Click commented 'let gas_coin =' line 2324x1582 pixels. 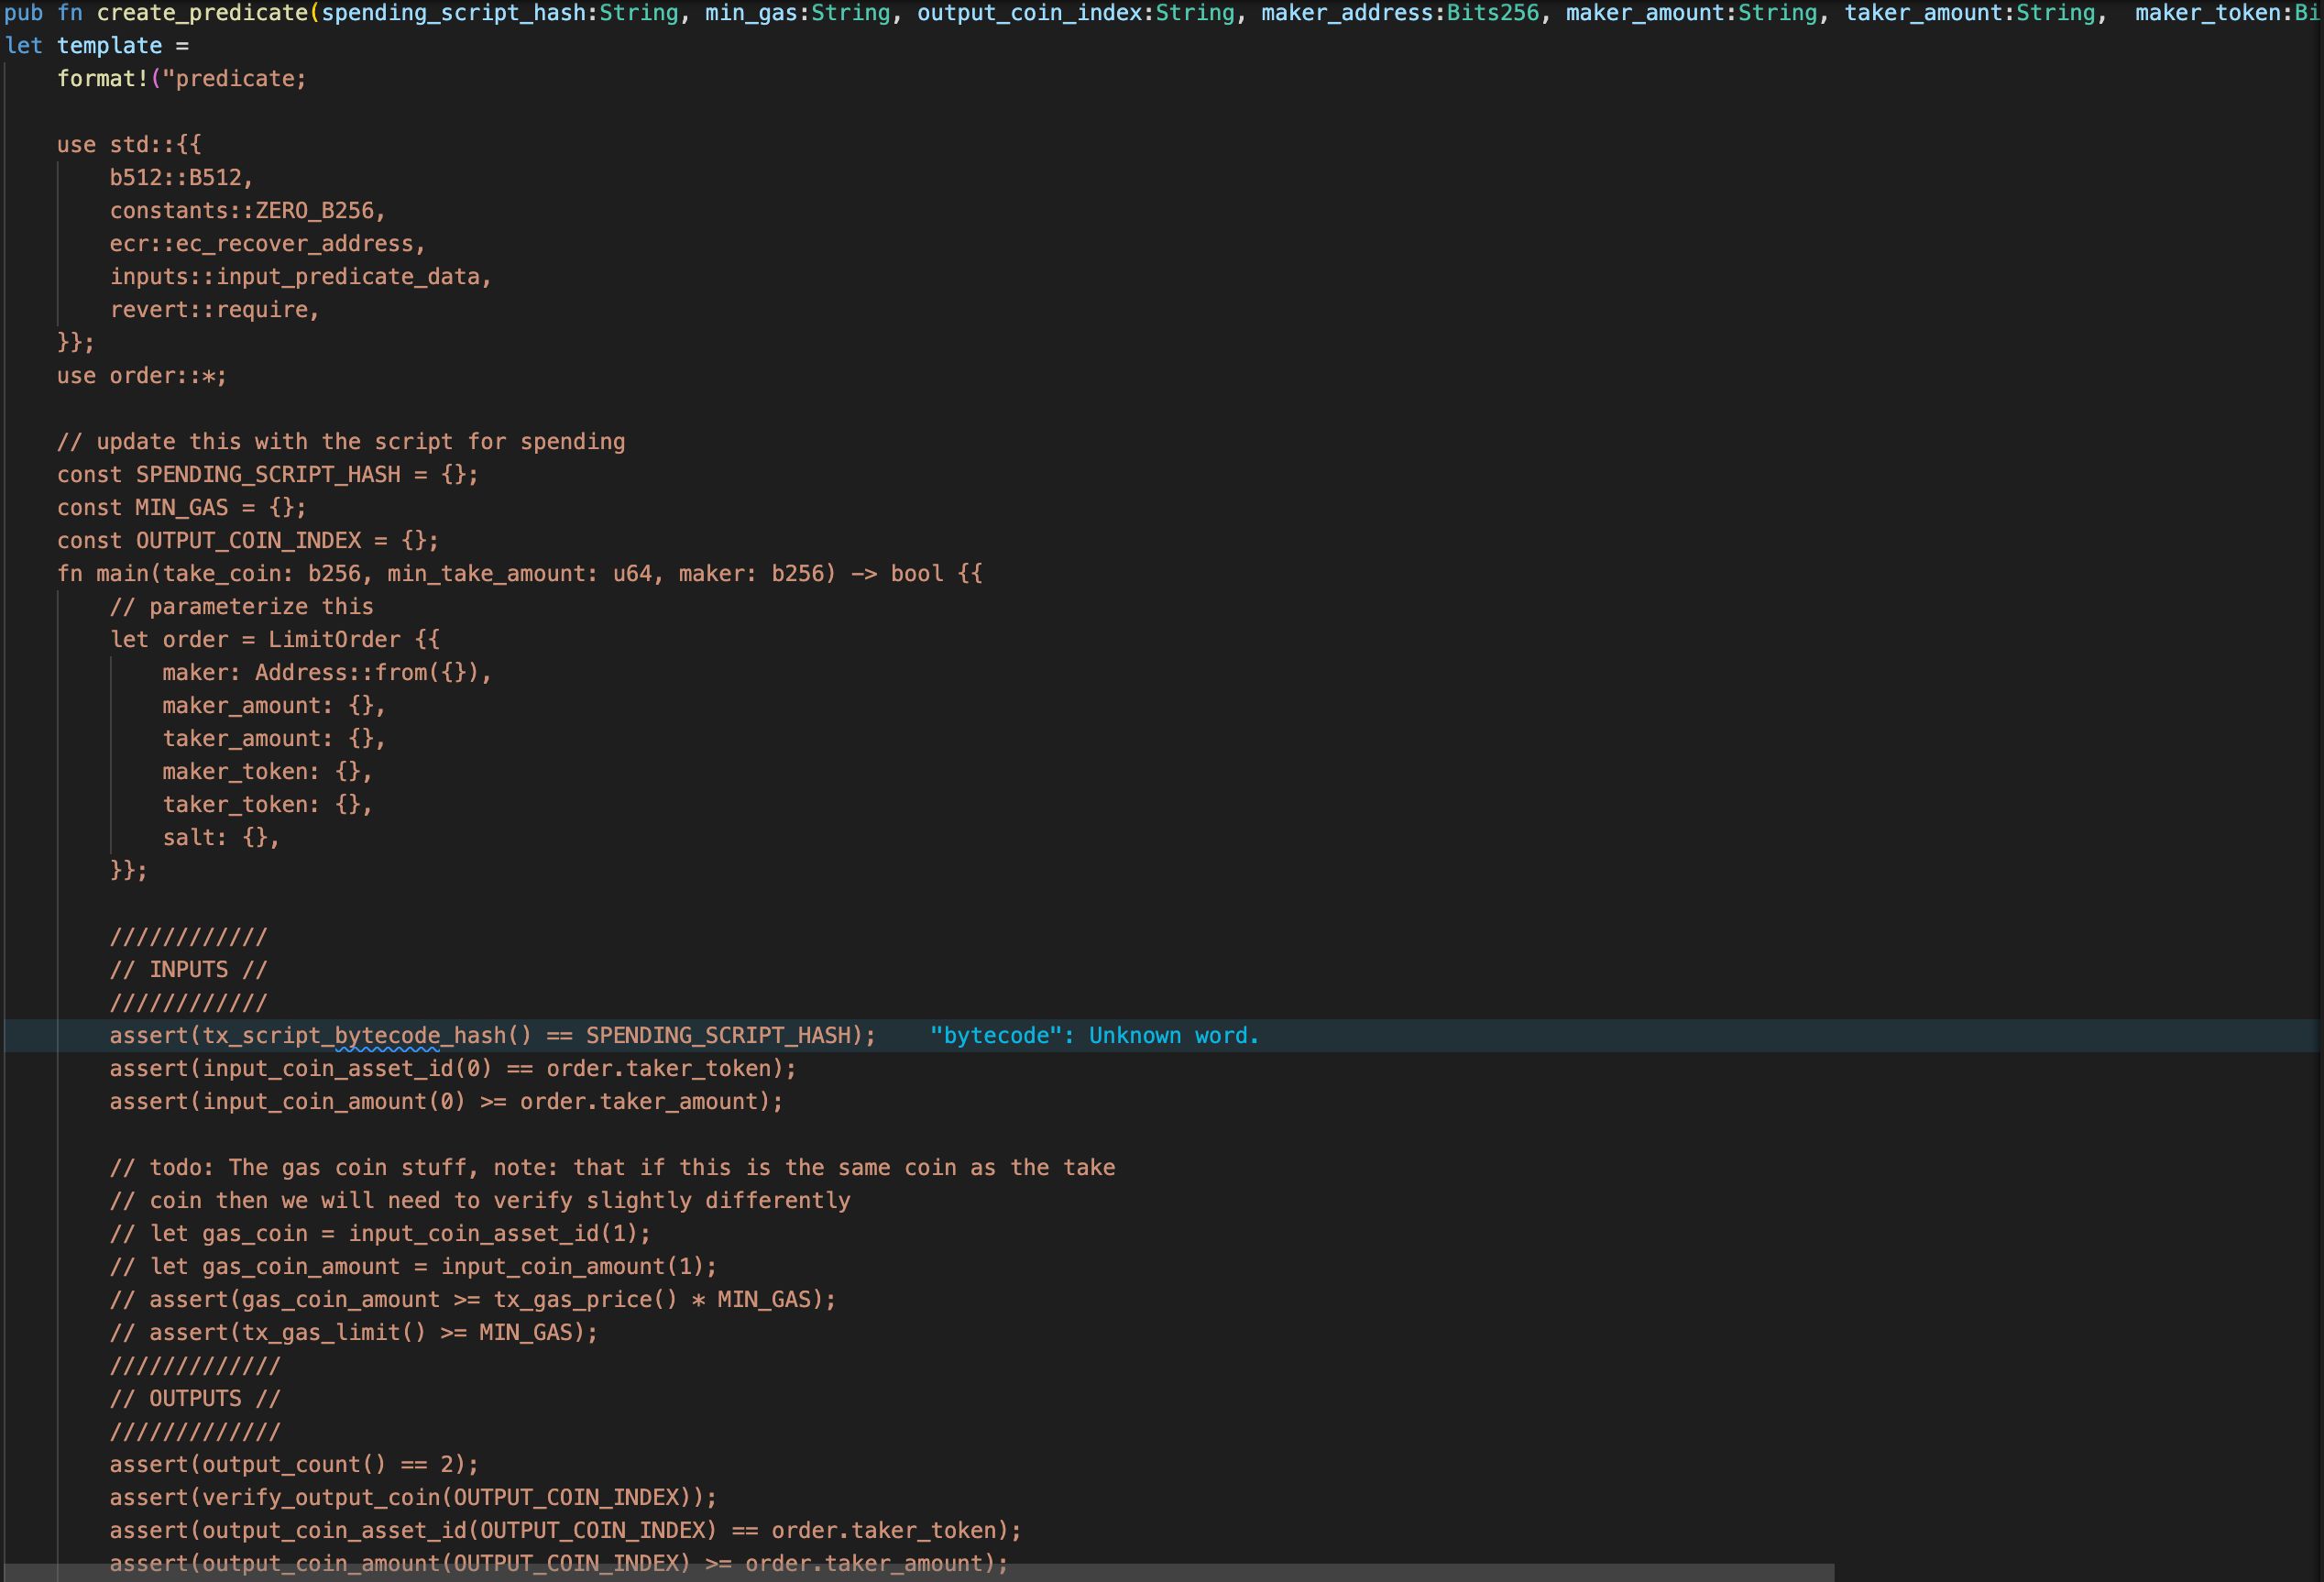click(381, 1234)
